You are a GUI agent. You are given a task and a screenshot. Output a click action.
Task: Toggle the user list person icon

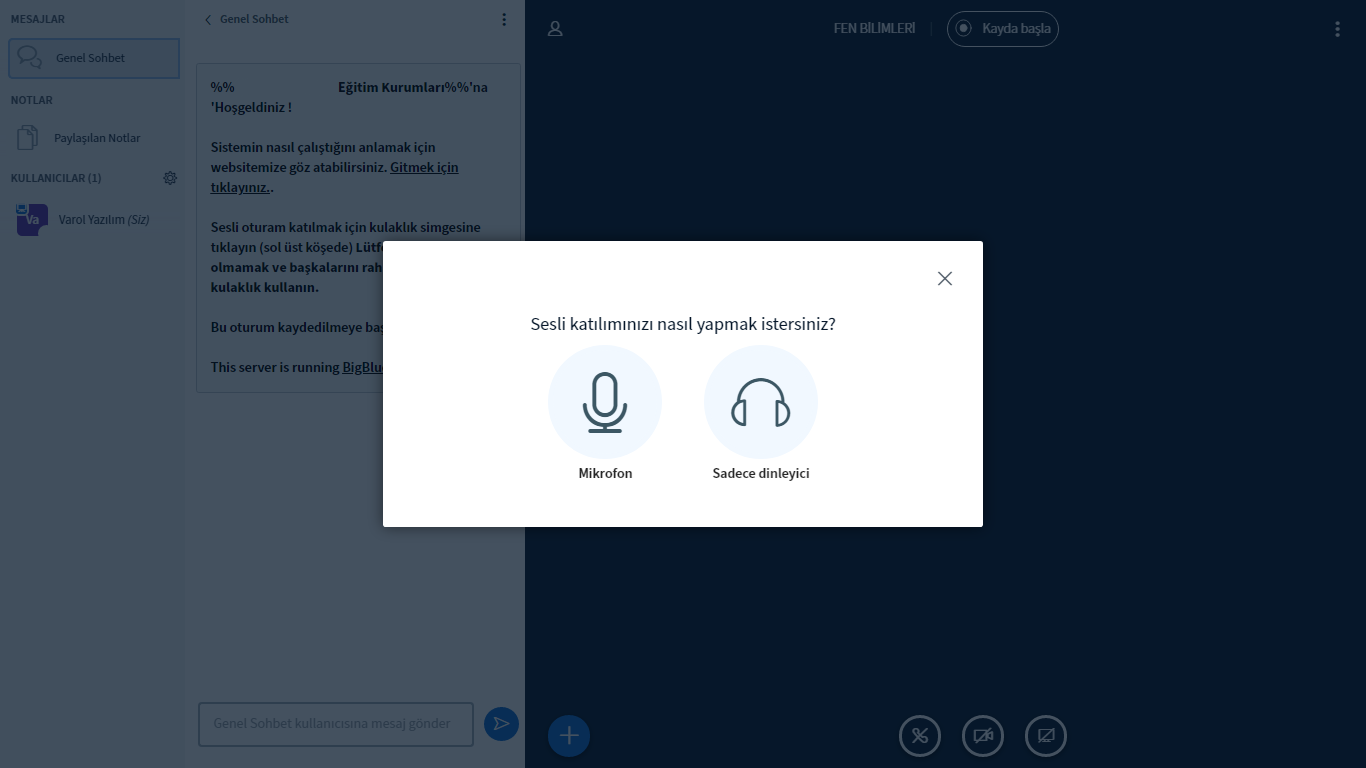point(555,29)
